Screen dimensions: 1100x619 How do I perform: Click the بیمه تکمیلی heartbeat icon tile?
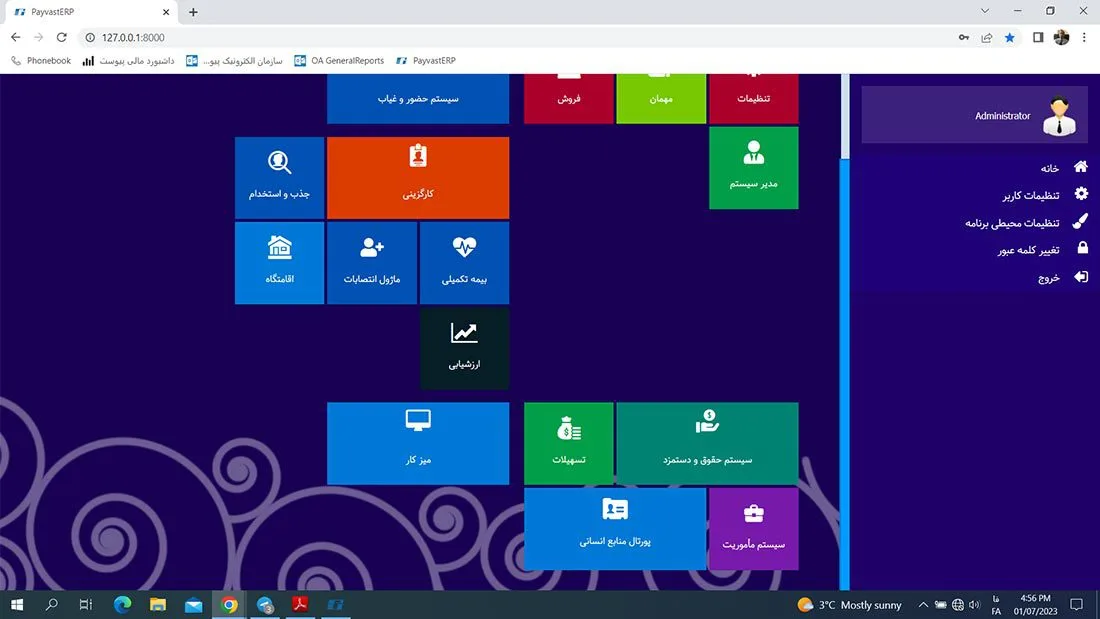tap(464, 262)
